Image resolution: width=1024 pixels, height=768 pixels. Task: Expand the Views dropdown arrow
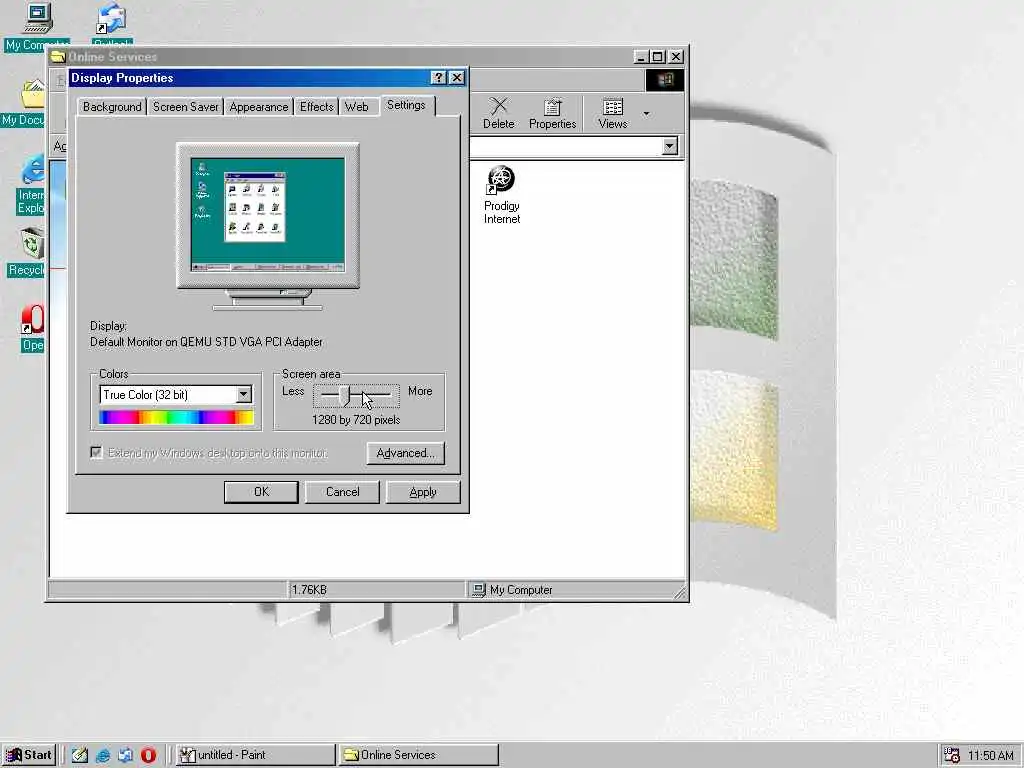click(646, 114)
